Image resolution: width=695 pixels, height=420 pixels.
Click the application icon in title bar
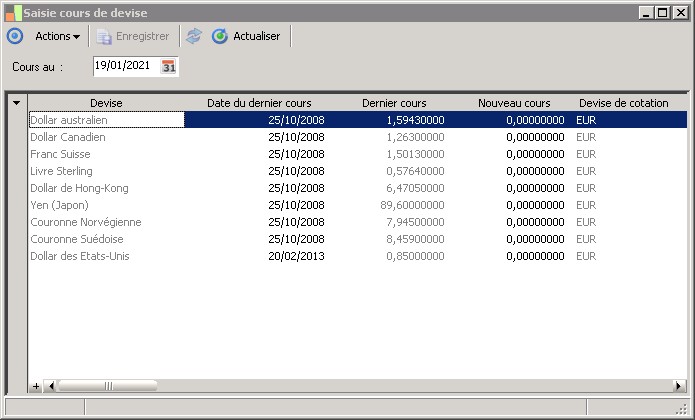pyautogui.click(x=13, y=13)
